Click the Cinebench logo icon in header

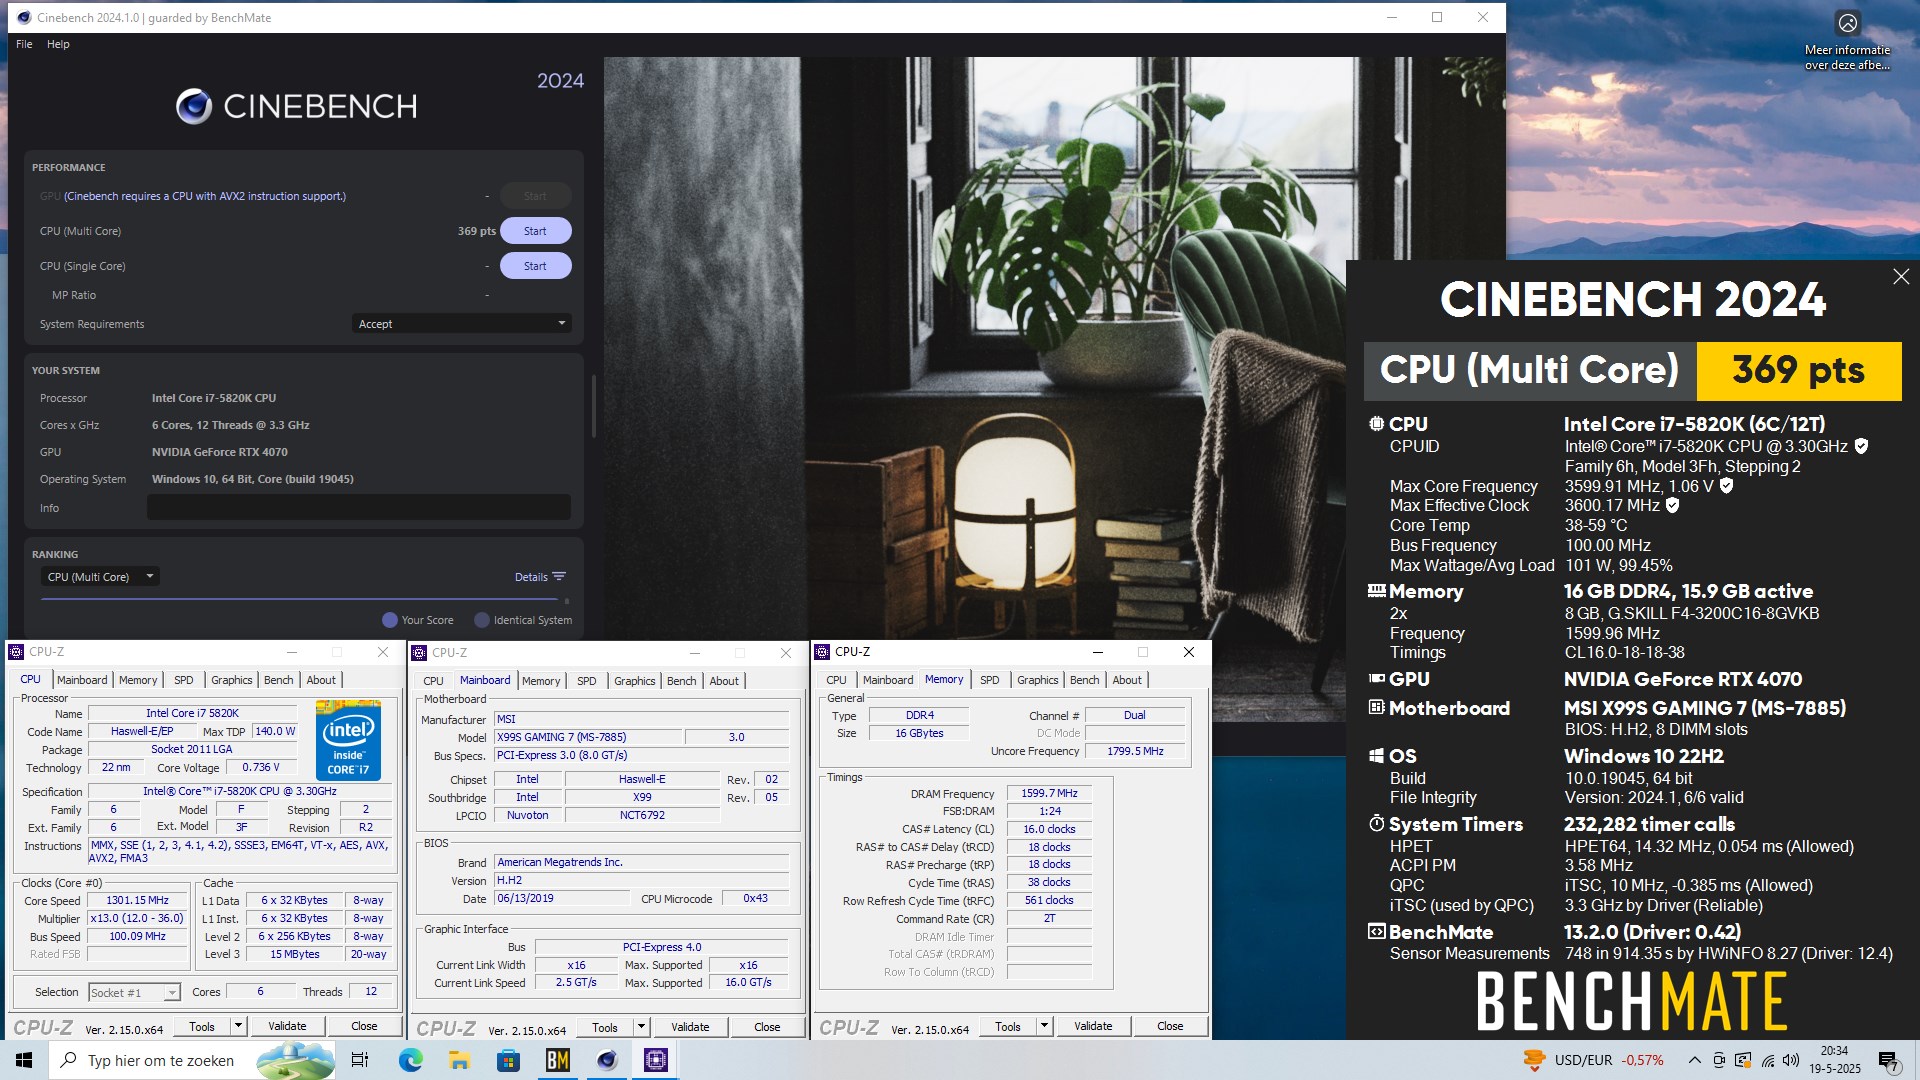point(194,106)
